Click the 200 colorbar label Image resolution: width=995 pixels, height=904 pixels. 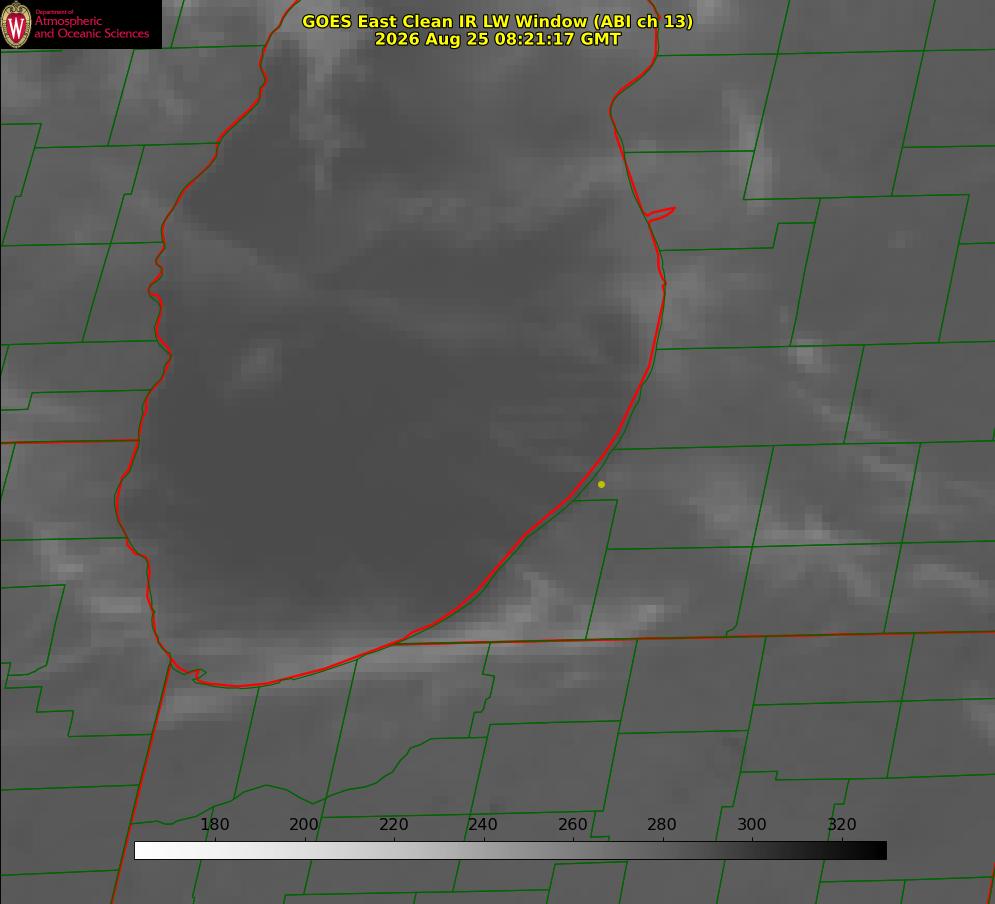pyautogui.click(x=304, y=824)
